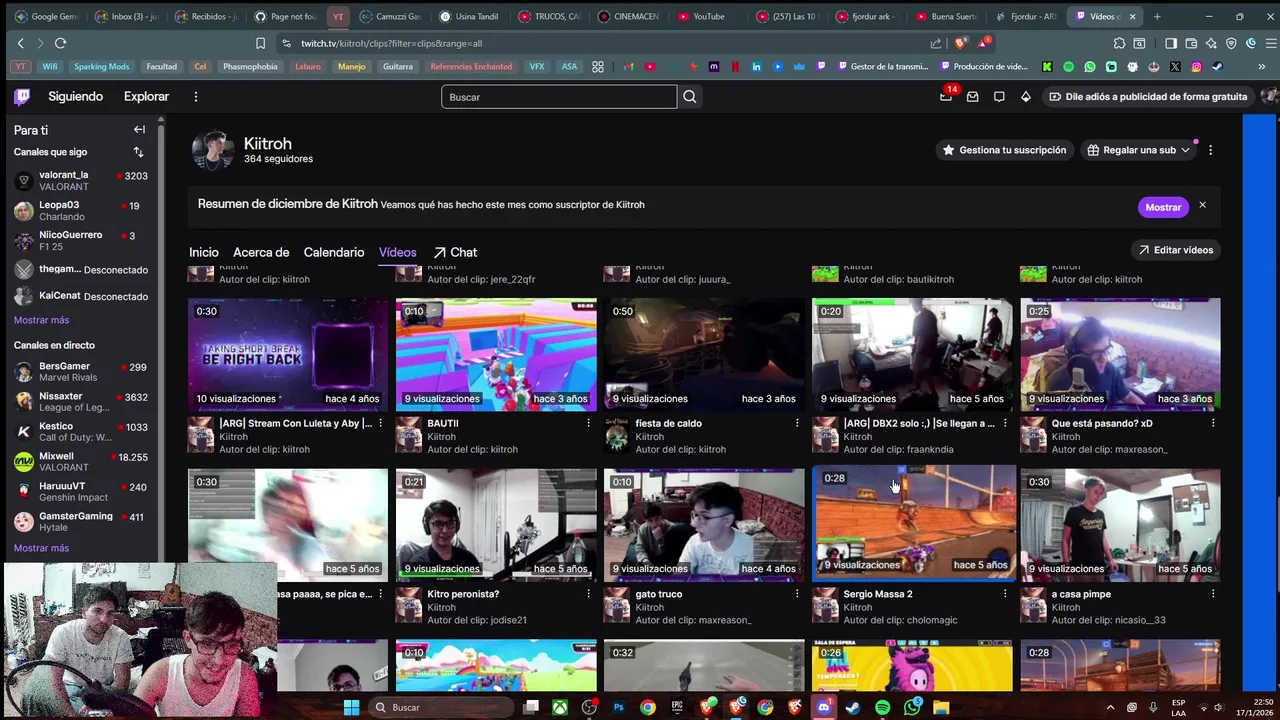This screenshot has height=720, width=1280.
Task: Open Spotify from the taskbar
Action: click(882, 707)
